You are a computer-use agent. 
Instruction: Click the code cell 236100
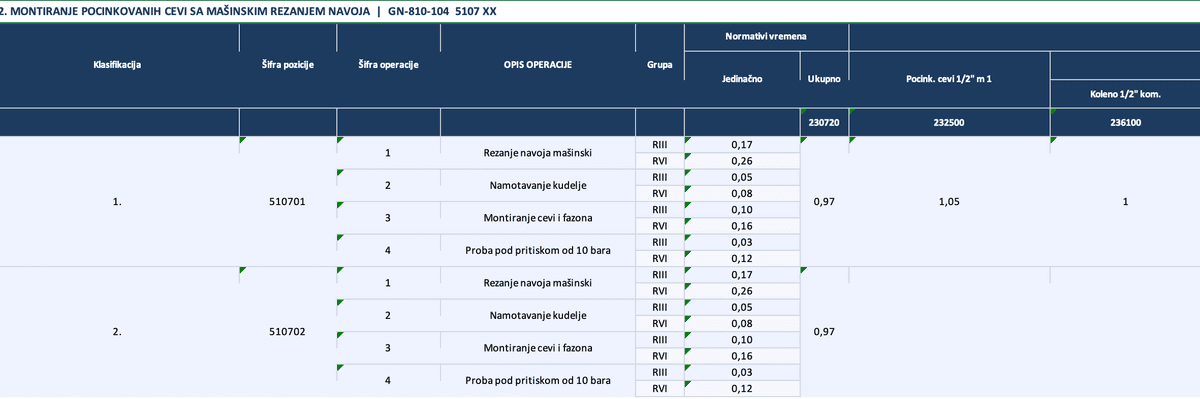(1125, 123)
